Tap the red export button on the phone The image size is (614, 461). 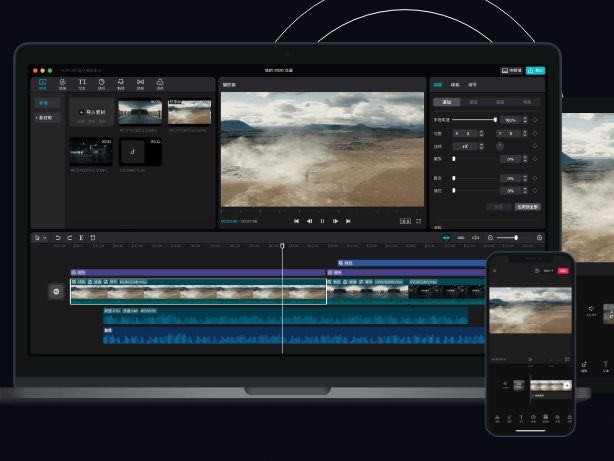[x=563, y=271]
